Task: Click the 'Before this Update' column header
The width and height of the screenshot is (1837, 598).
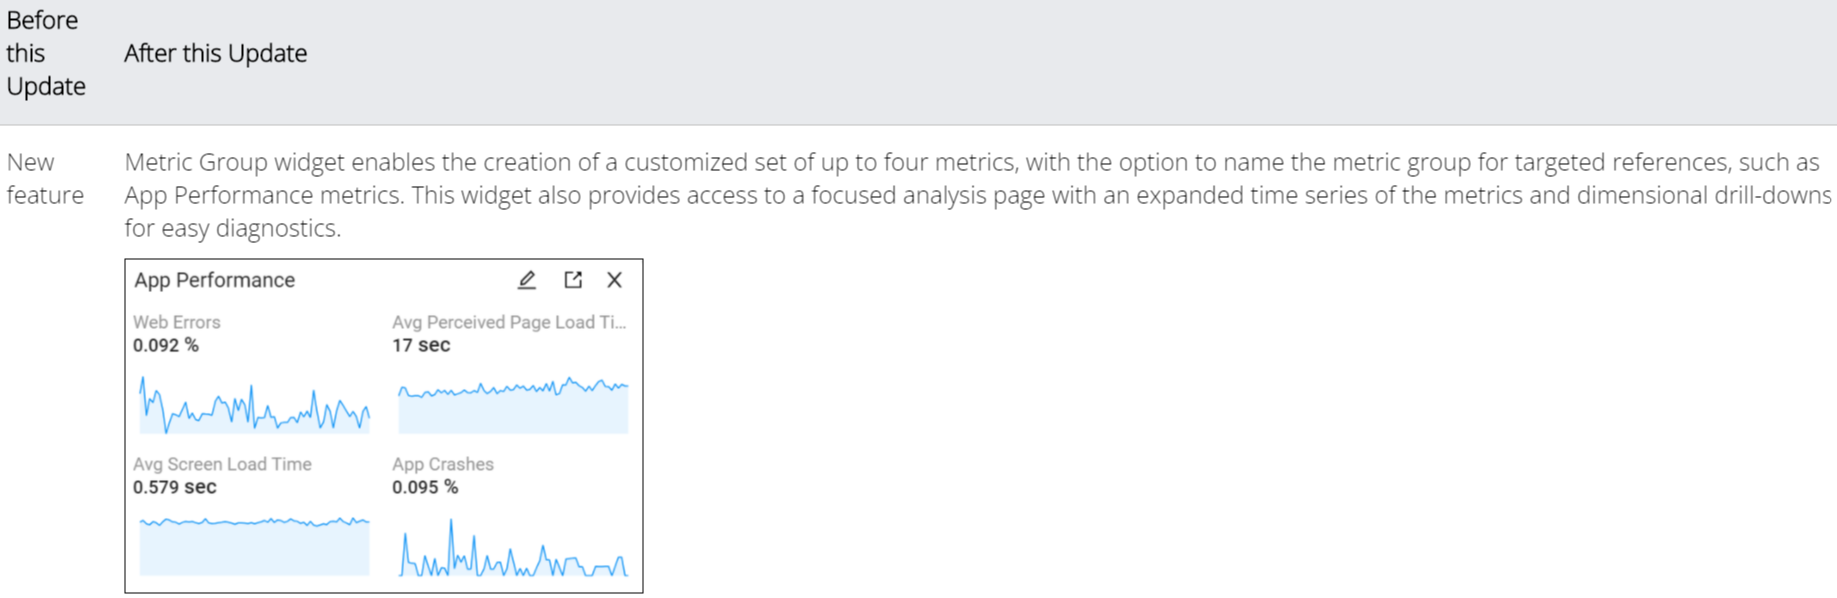Action: [46, 53]
